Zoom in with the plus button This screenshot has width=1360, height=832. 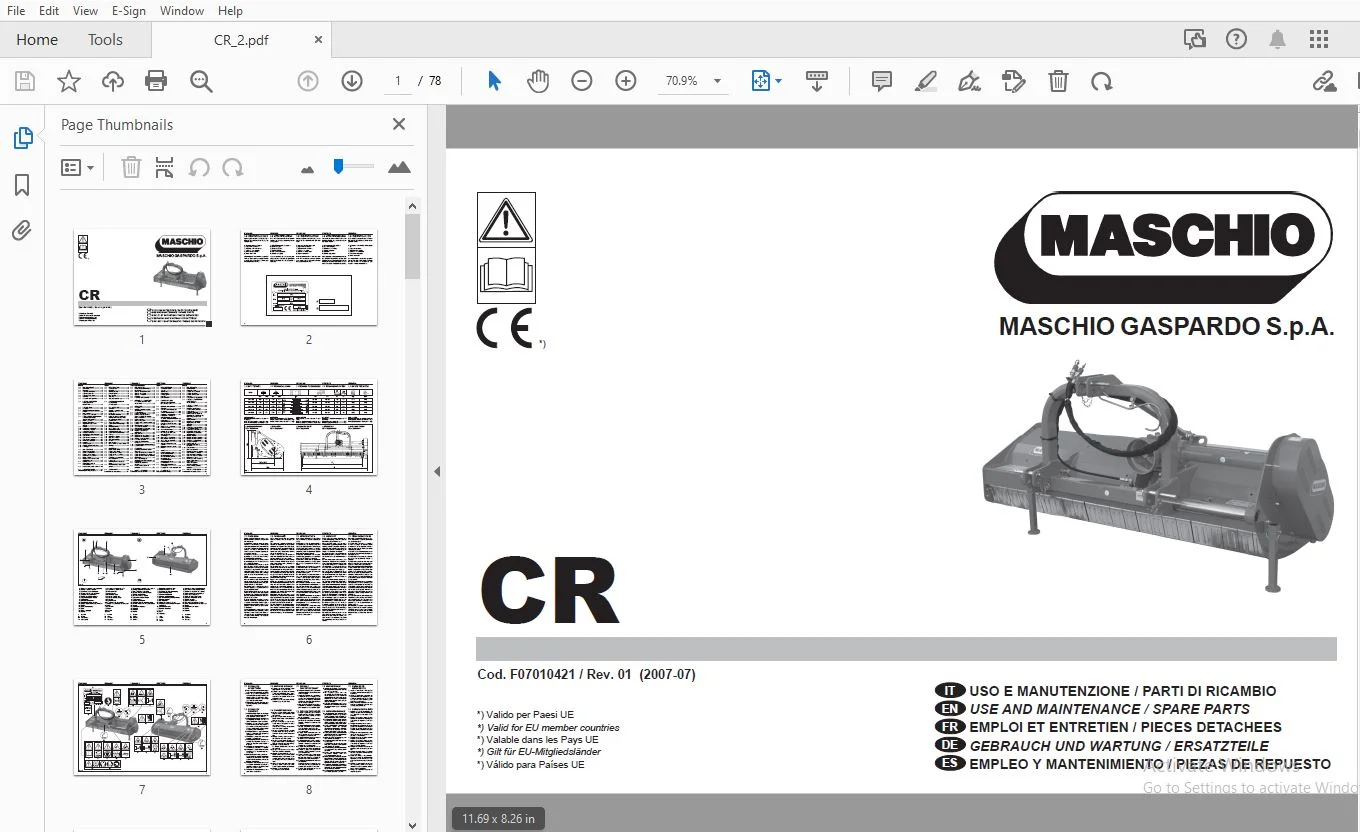tap(626, 81)
